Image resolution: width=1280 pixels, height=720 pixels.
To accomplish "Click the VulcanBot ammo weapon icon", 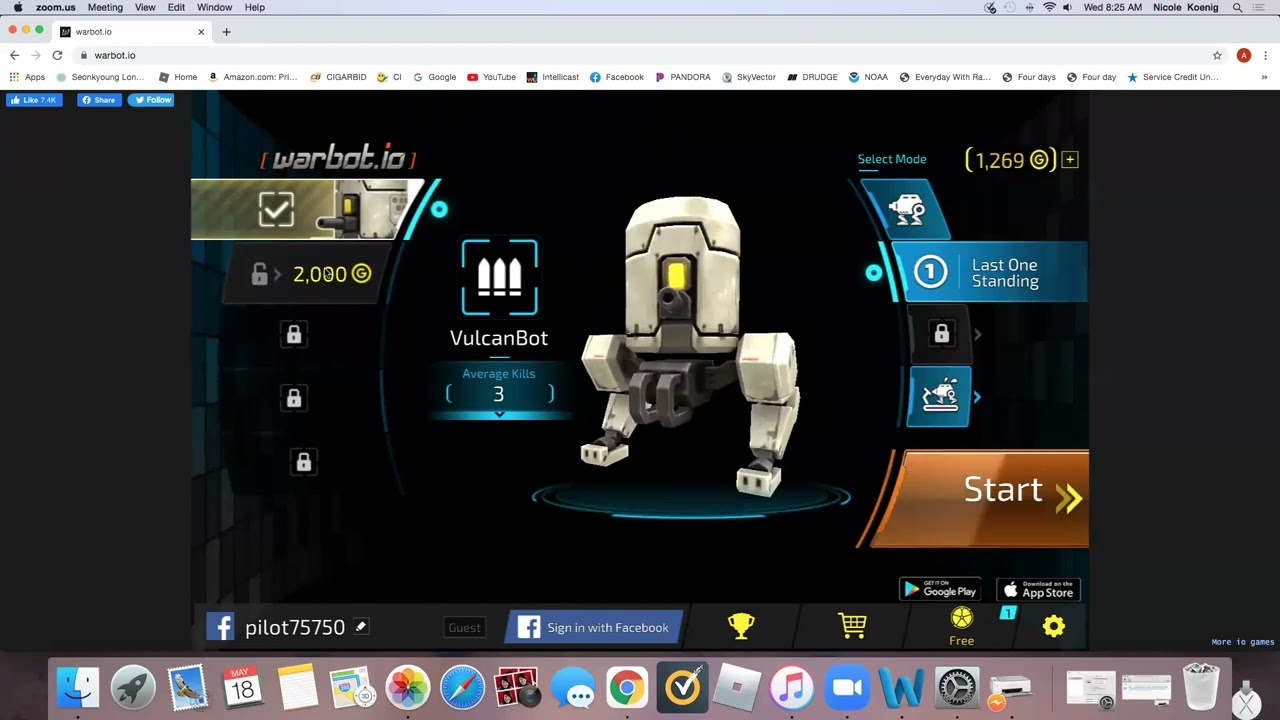I will click(x=499, y=278).
